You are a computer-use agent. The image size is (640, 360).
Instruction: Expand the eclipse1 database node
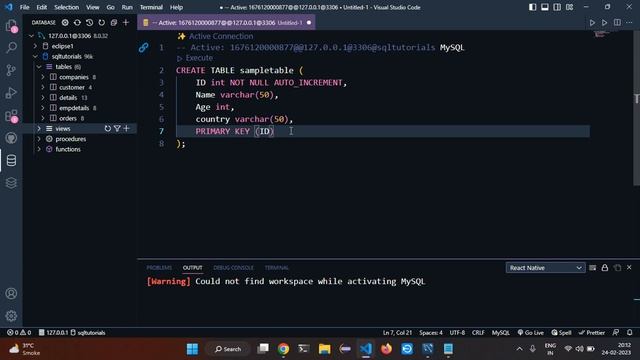coord(35,46)
